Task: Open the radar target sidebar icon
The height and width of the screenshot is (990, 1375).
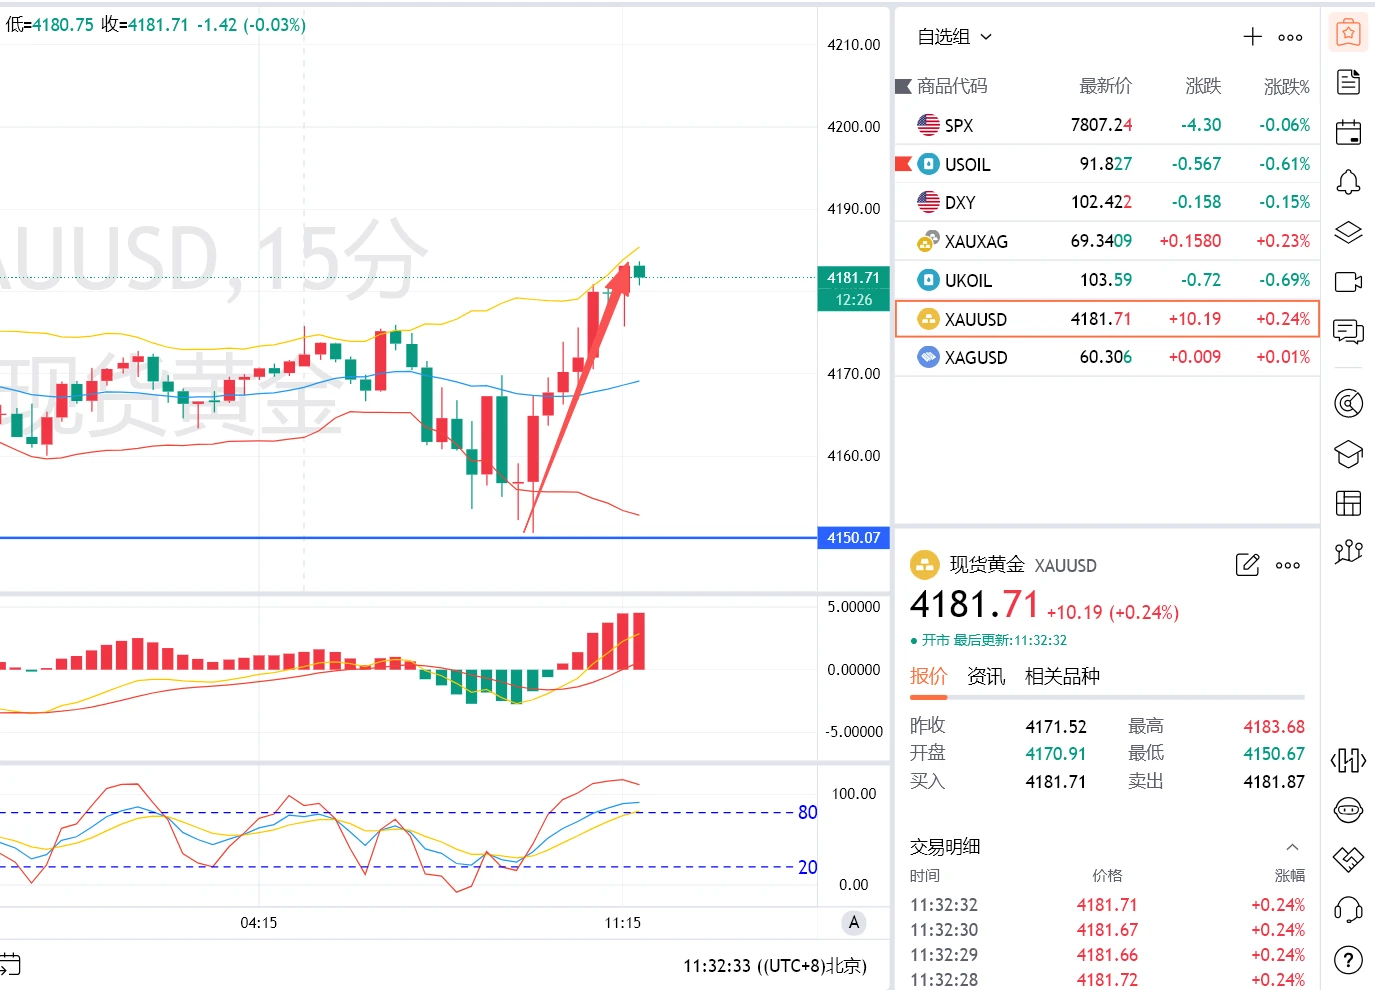Action: coord(1348,403)
